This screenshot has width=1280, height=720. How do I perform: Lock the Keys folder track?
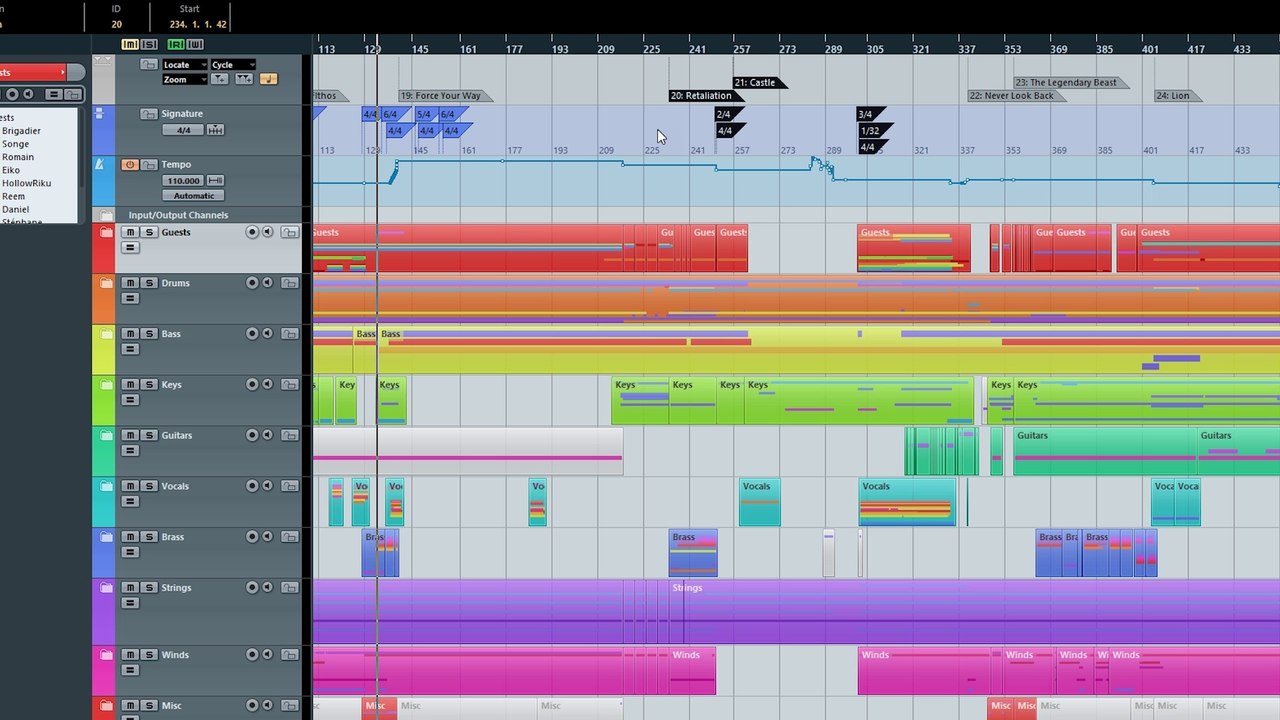tap(289, 385)
